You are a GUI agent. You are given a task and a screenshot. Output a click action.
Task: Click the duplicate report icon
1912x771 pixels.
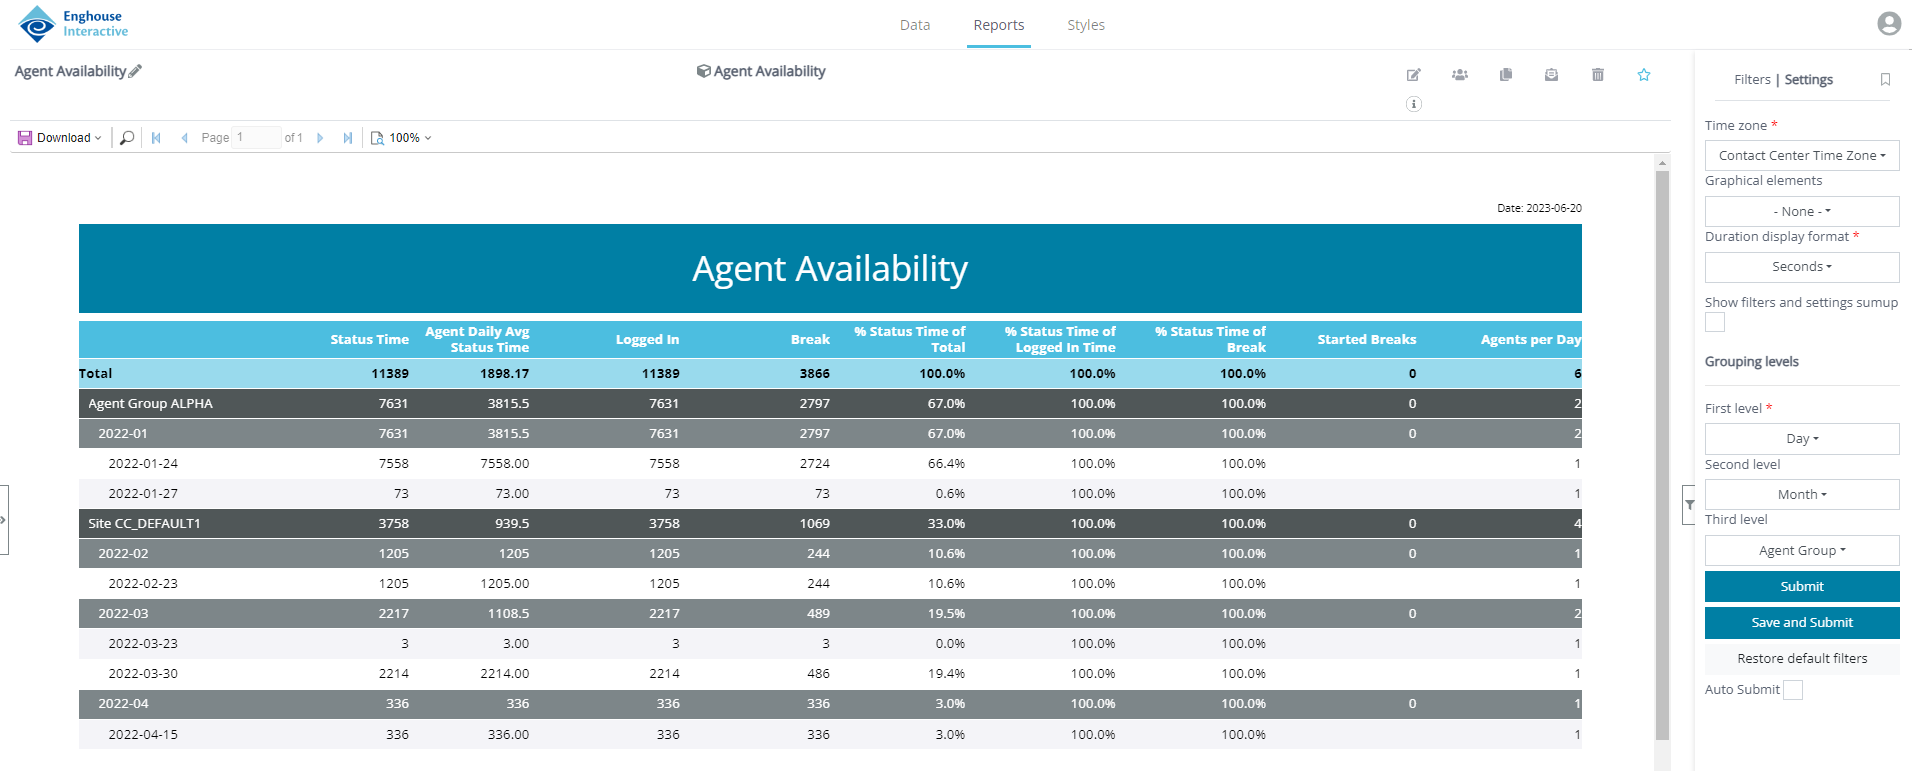click(1506, 75)
